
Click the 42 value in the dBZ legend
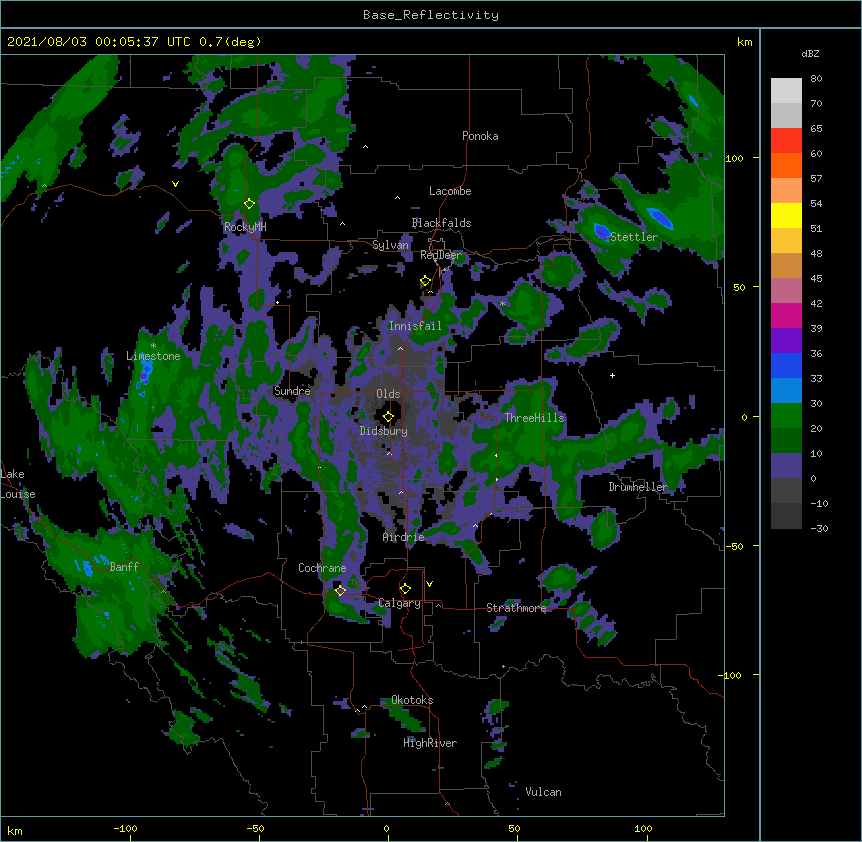pyautogui.click(x=816, y=303)
